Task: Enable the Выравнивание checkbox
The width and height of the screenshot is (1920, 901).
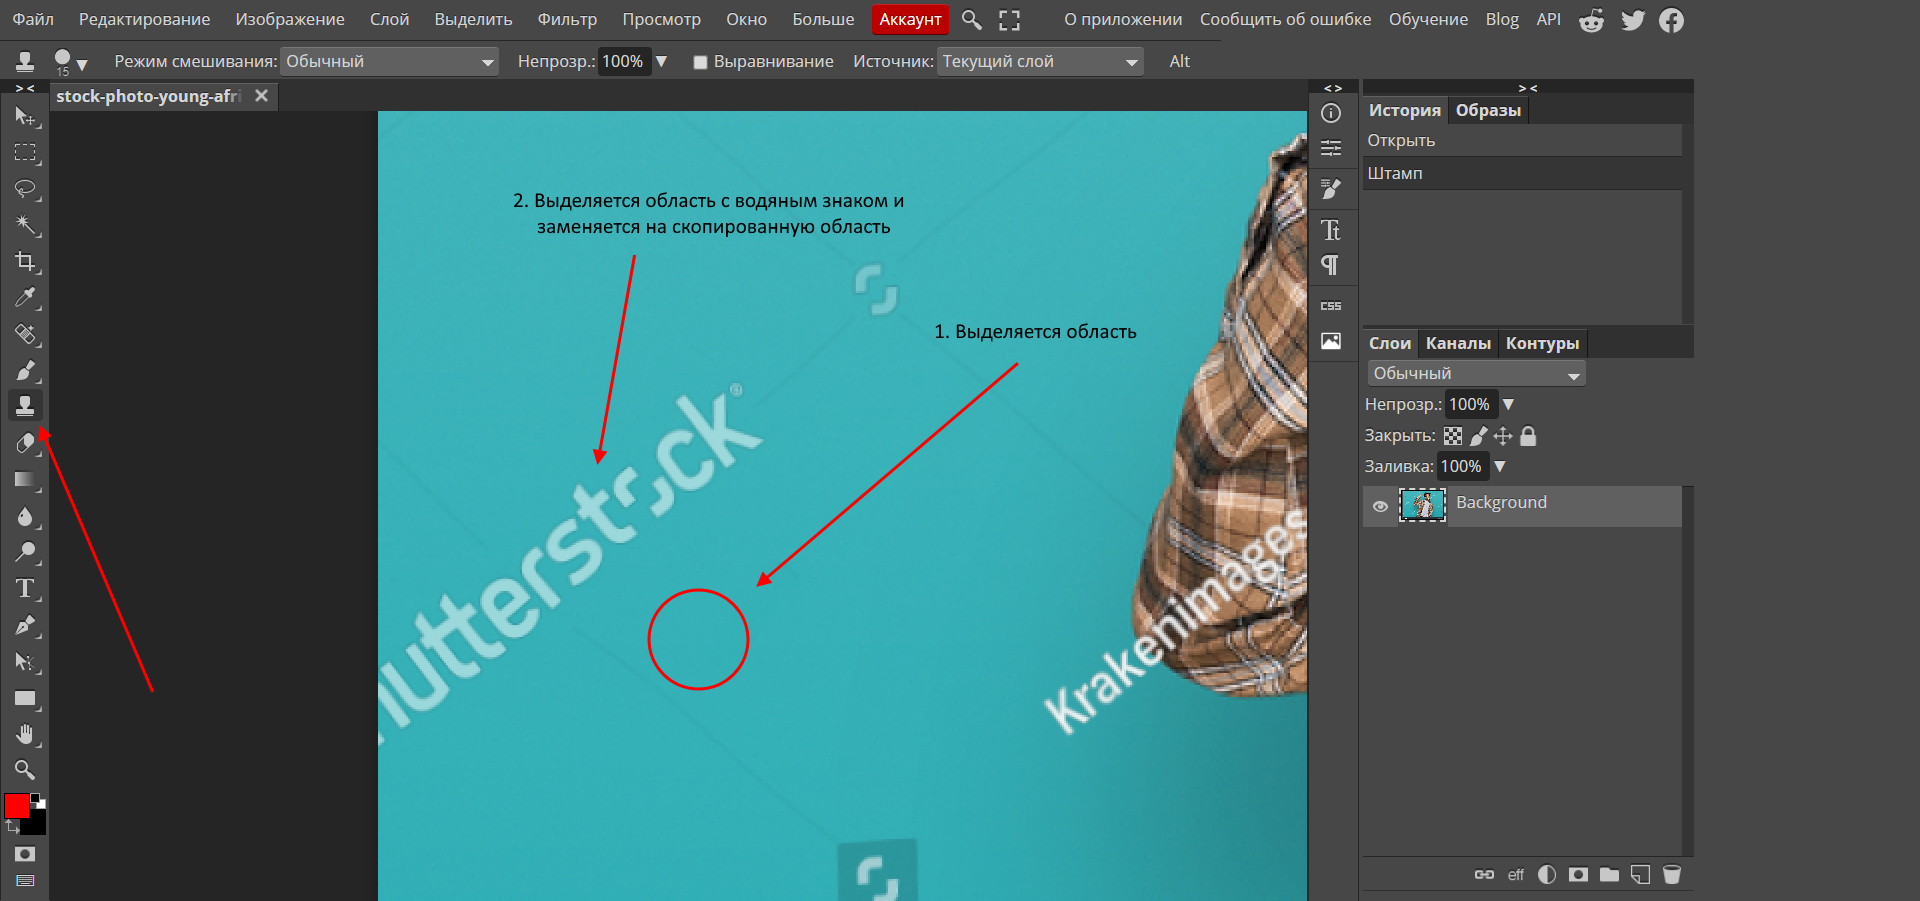Action: coord(700,62)
